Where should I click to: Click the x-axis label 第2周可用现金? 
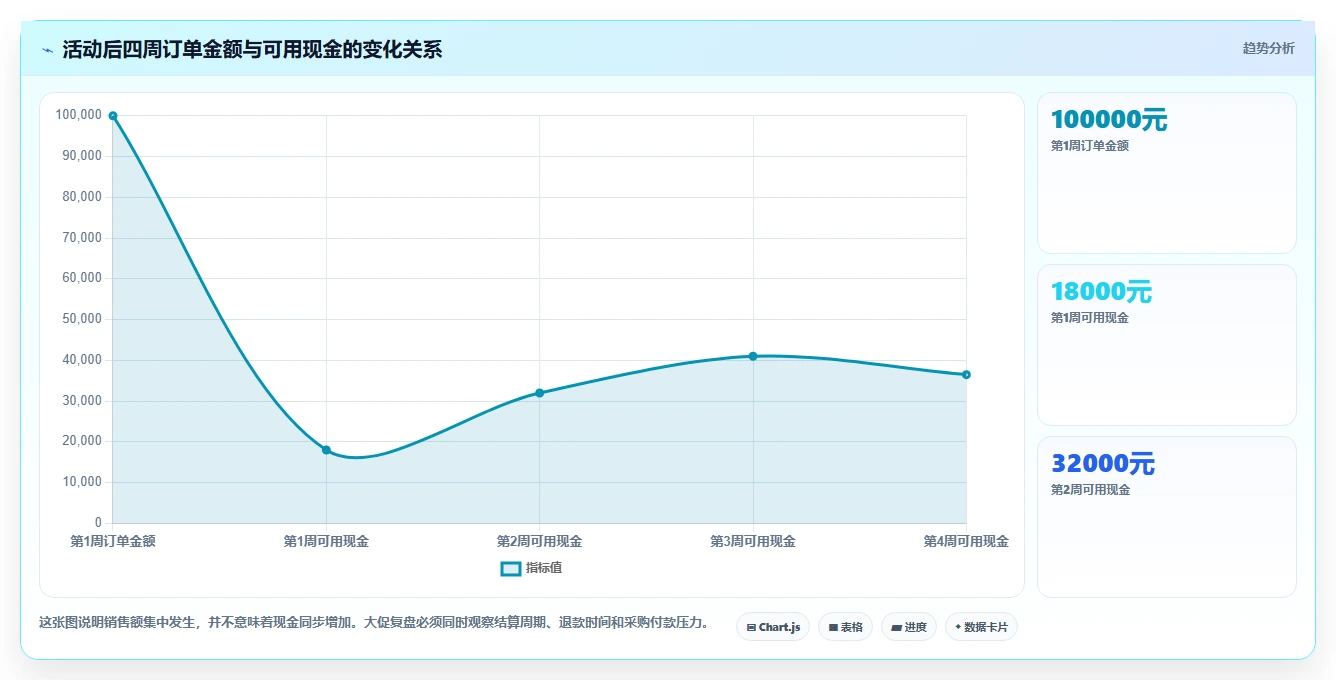(x=539, y=541)
